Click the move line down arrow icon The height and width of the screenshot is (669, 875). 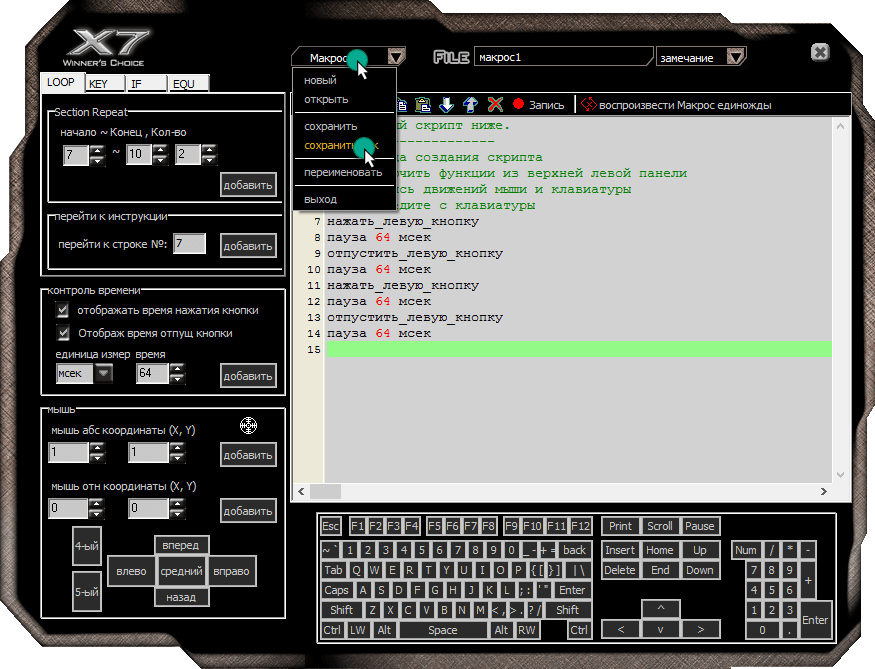(446, 104)
